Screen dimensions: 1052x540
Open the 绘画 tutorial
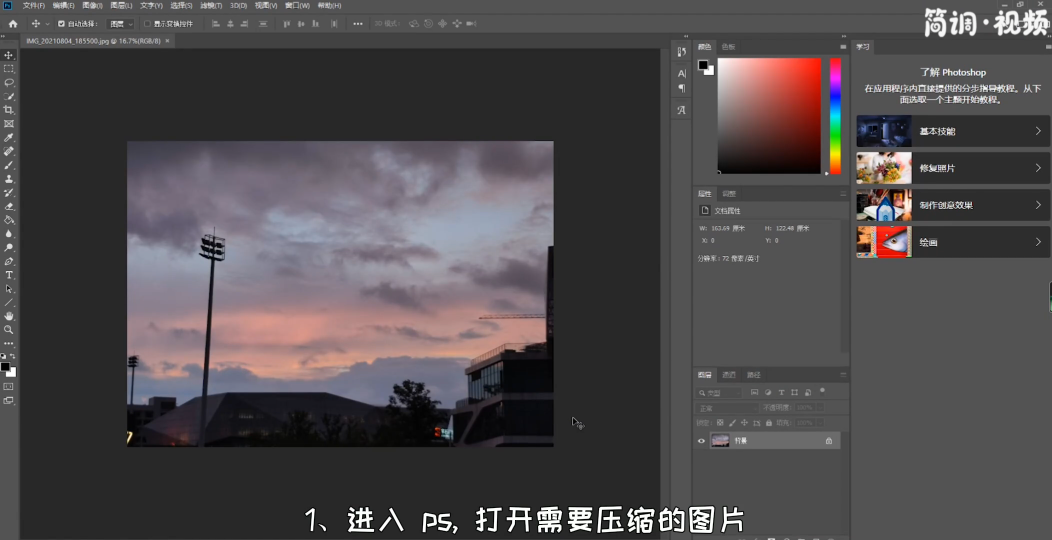click(x=949, y=242)
